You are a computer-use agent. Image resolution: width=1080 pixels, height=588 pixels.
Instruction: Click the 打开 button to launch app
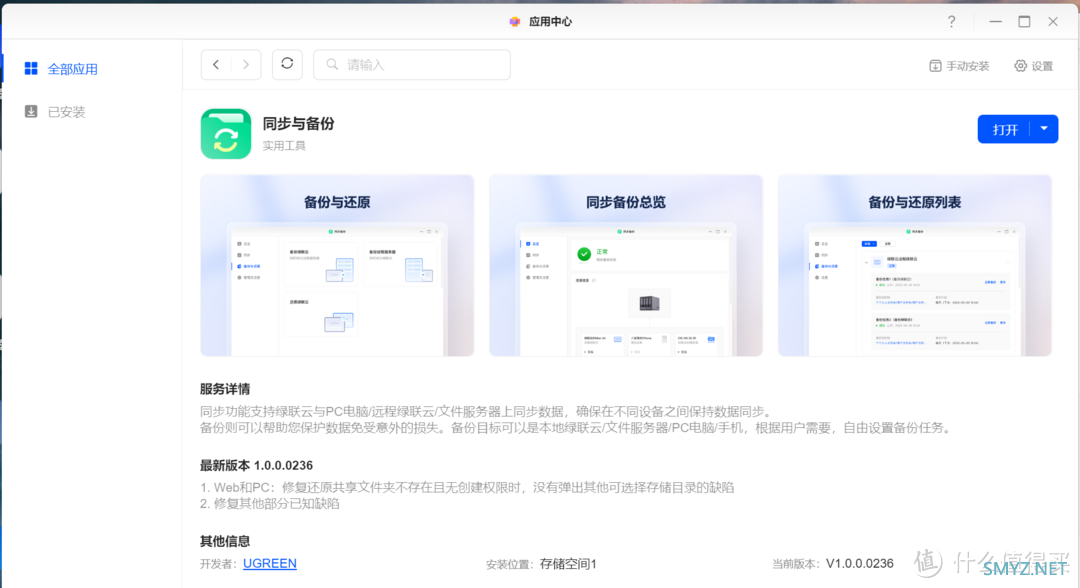pos(1004,129)
